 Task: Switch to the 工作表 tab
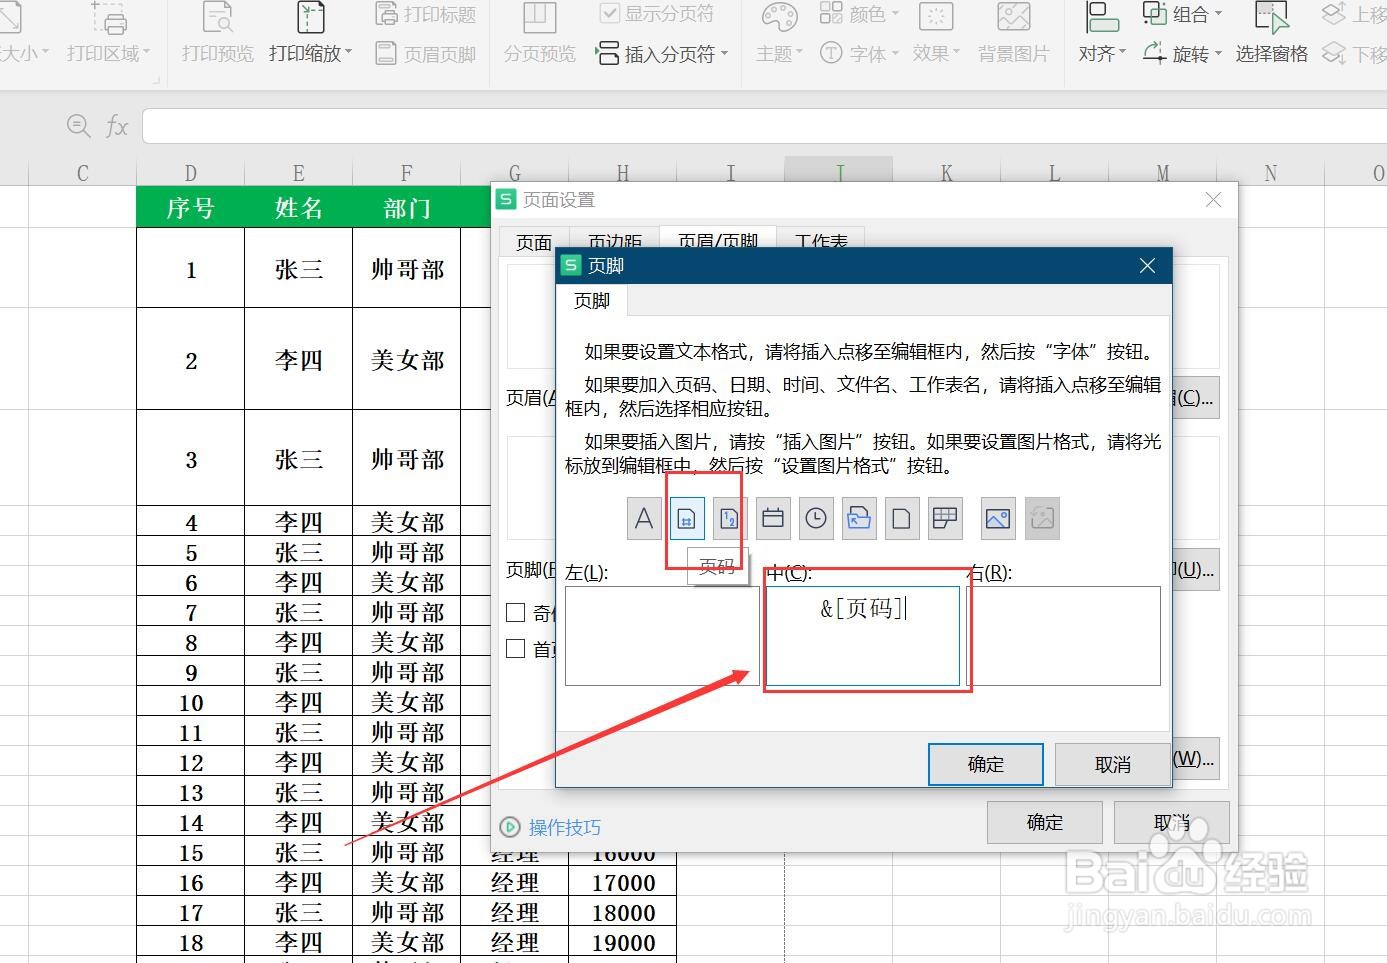[822, 240]
